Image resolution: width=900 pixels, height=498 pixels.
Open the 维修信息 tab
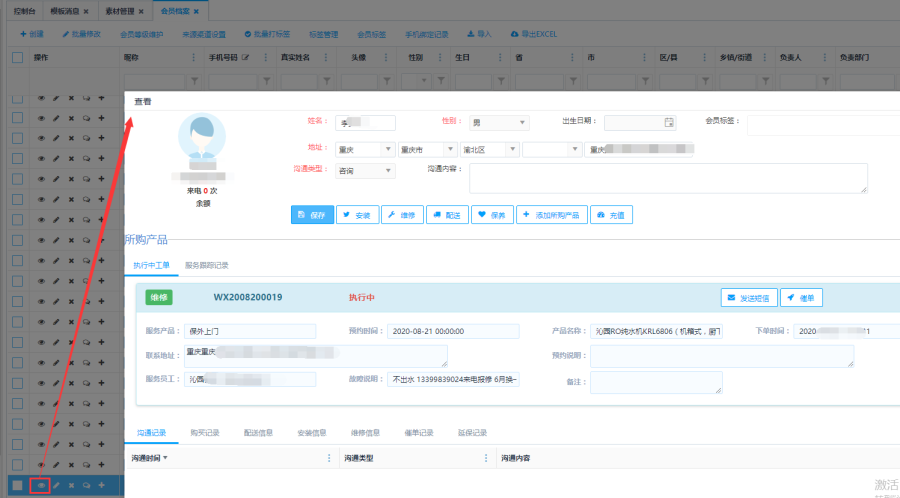[x=365, y=433]
